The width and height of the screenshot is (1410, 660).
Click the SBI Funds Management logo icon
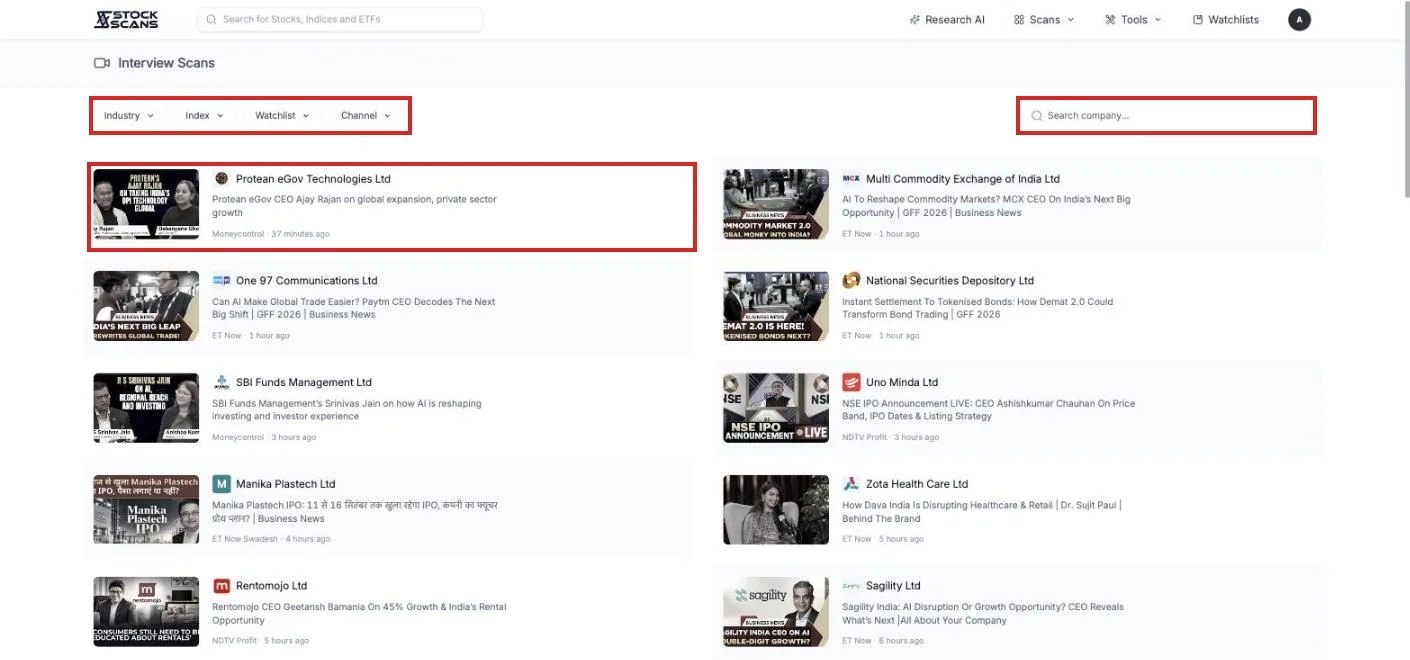point(221,382)
